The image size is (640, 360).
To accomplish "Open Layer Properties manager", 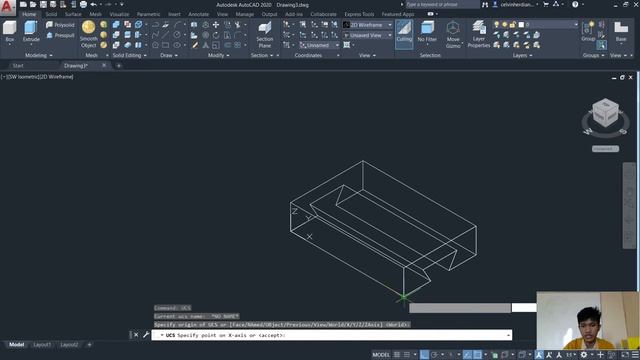I will point(479,35).
